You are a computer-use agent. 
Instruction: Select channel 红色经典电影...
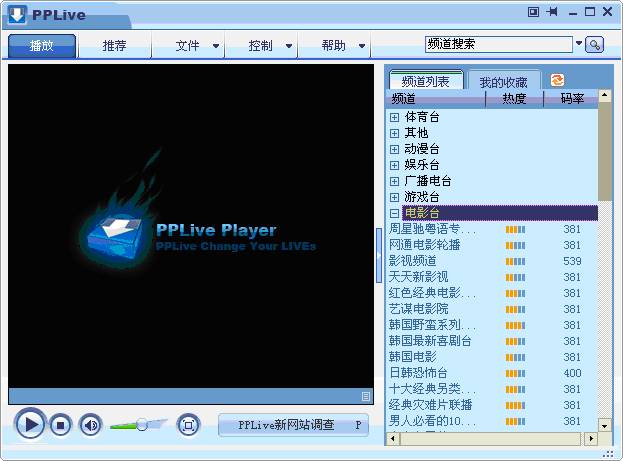432,293
